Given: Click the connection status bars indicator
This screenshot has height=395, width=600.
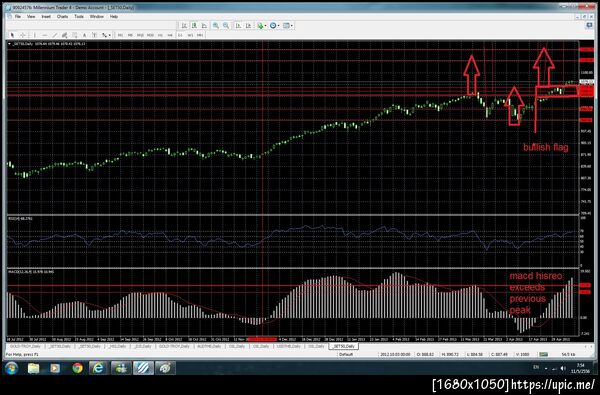Looking at the screenshot, I should [x=543, y=354].
